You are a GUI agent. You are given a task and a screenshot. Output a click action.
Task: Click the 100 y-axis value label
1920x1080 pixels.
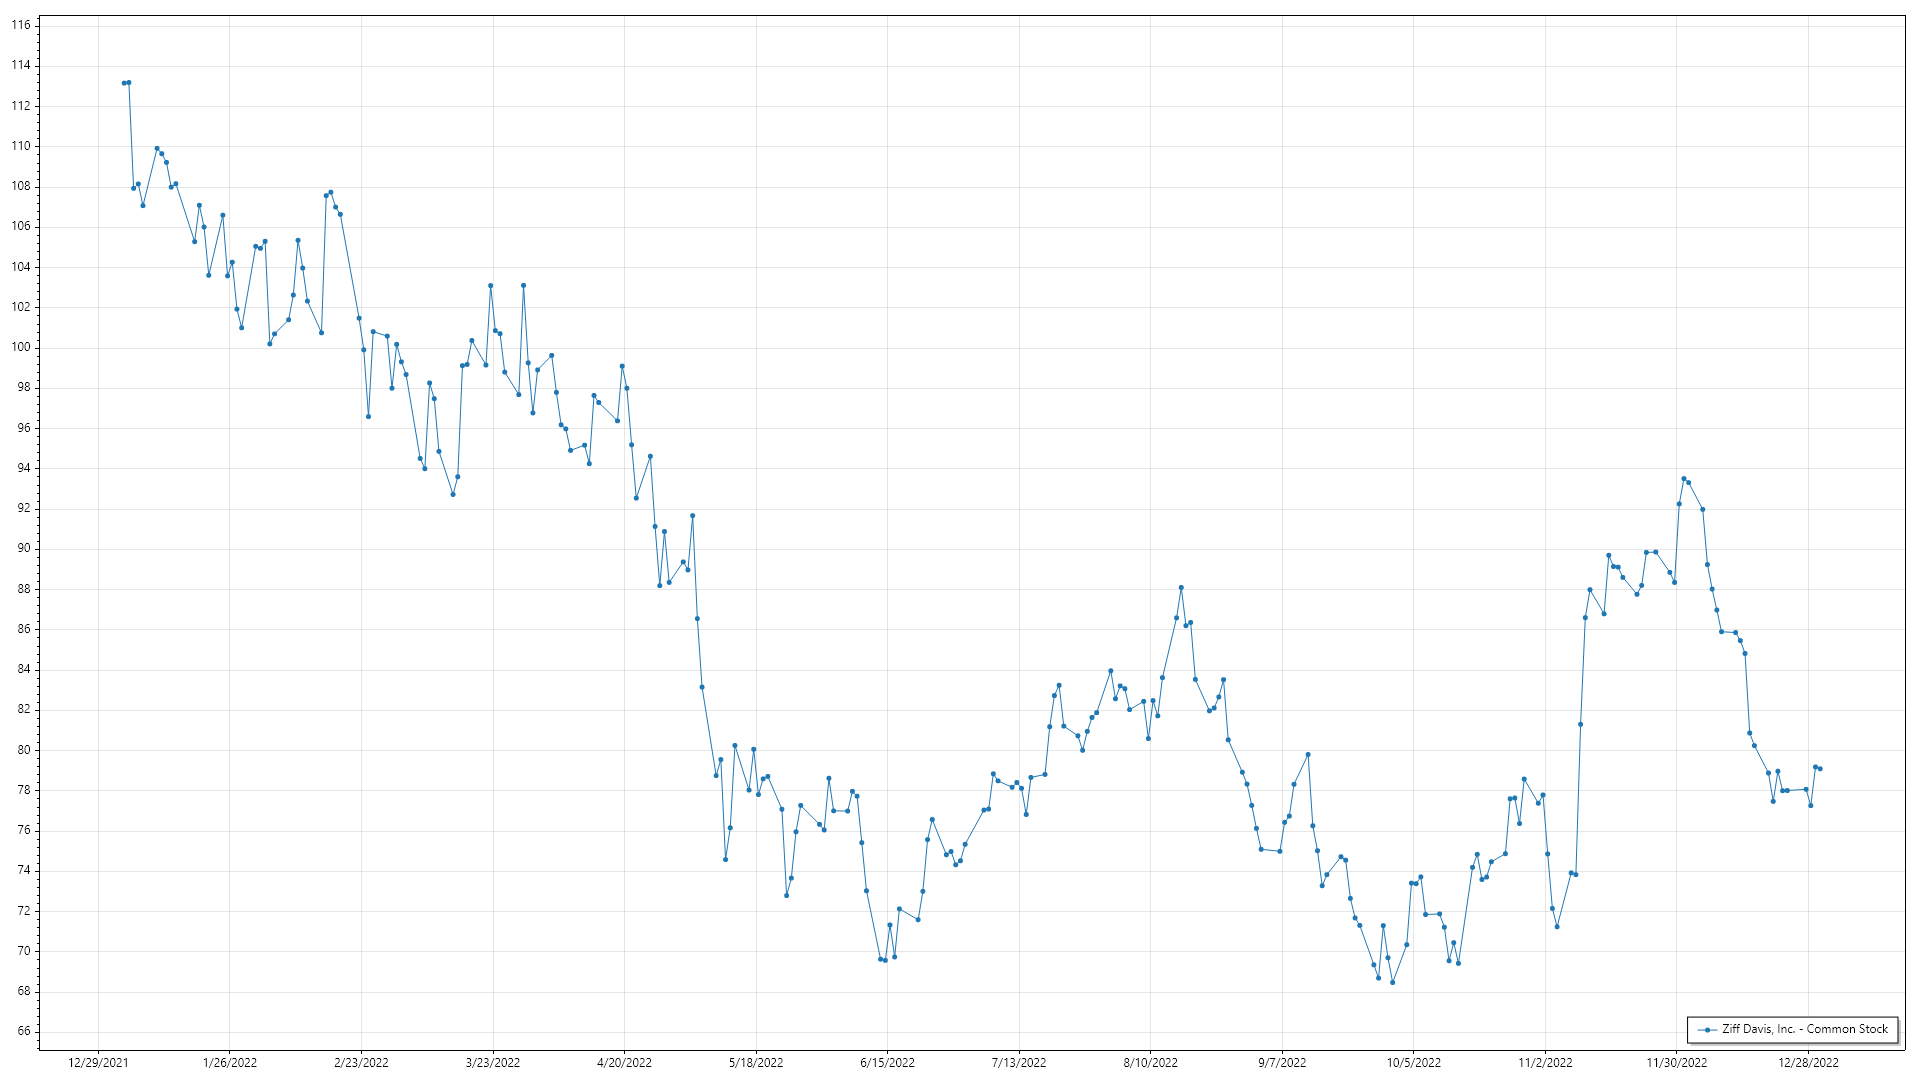pyautogui.click(x=21, y=347)
